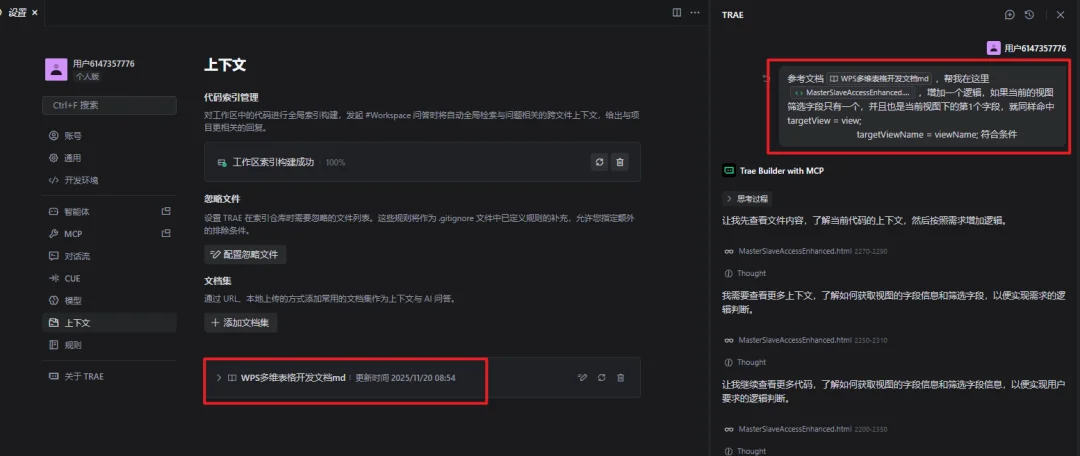Open the MCP settings entry

pos(109,234)
